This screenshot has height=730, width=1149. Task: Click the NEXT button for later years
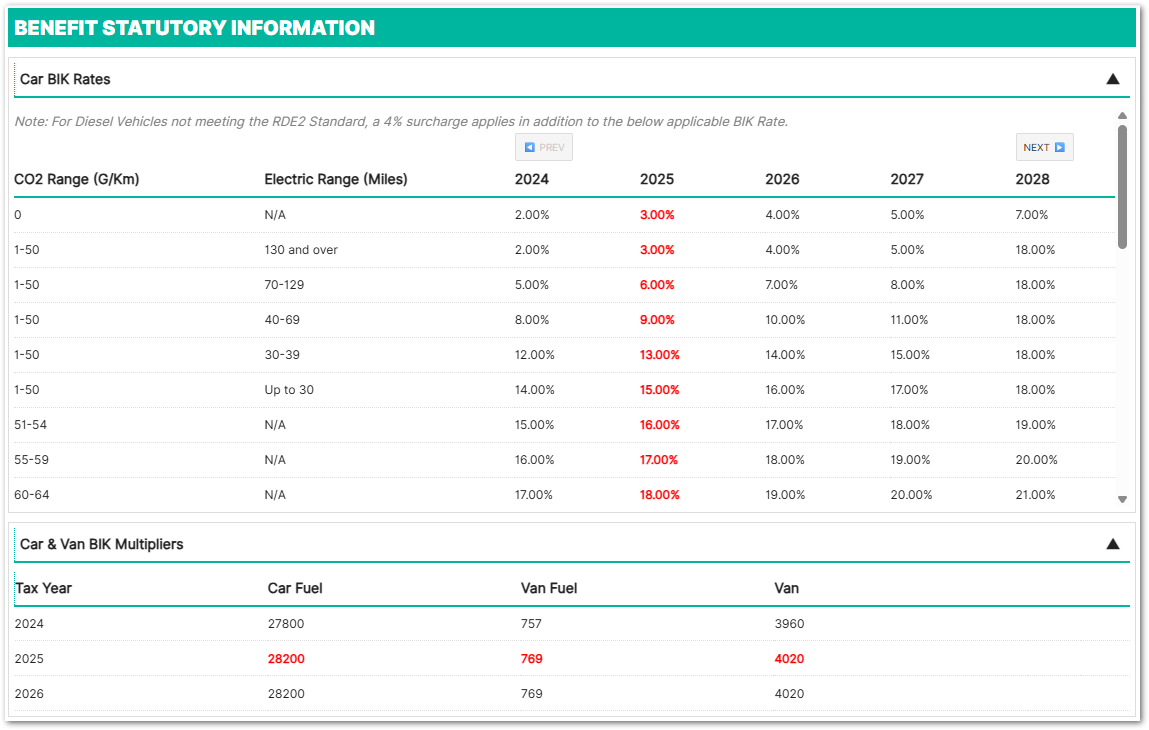tap(1044, 147)
